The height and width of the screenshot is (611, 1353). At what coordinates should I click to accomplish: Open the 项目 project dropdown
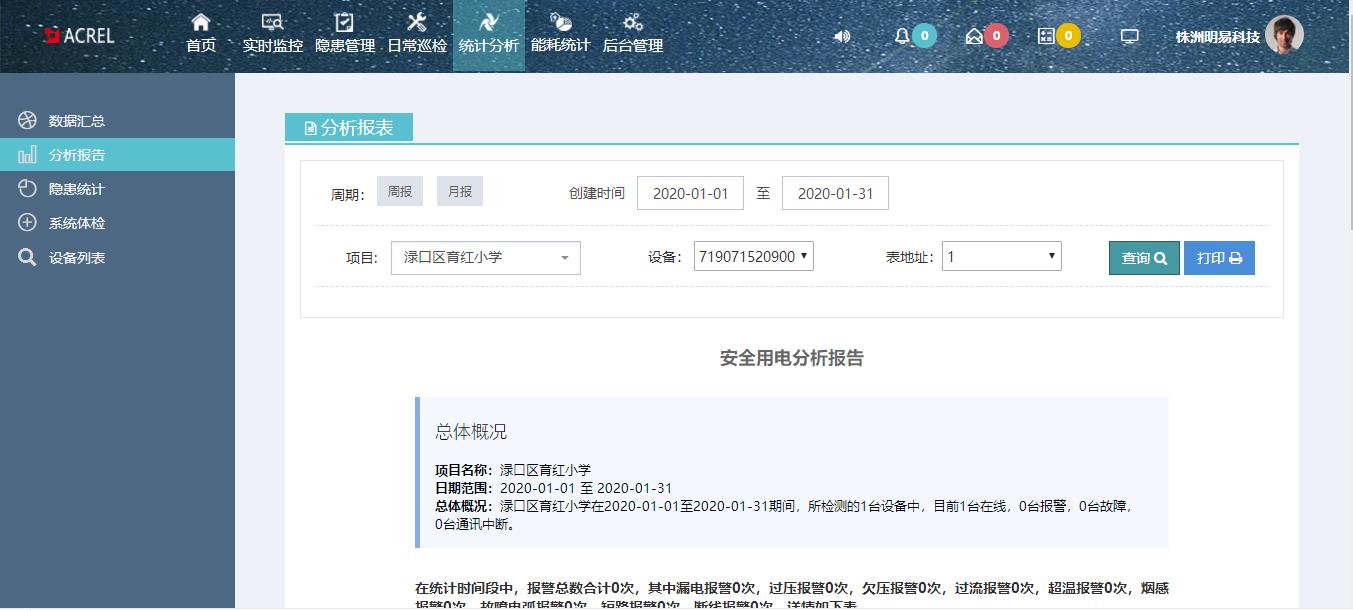485,257
